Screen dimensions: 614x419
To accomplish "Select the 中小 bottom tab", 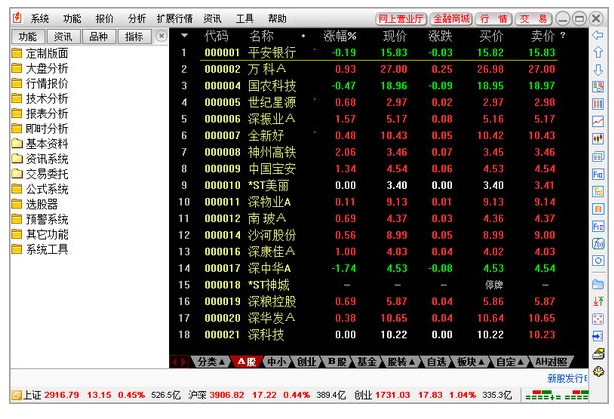I will pyautogui.click(x=276, y=362).
